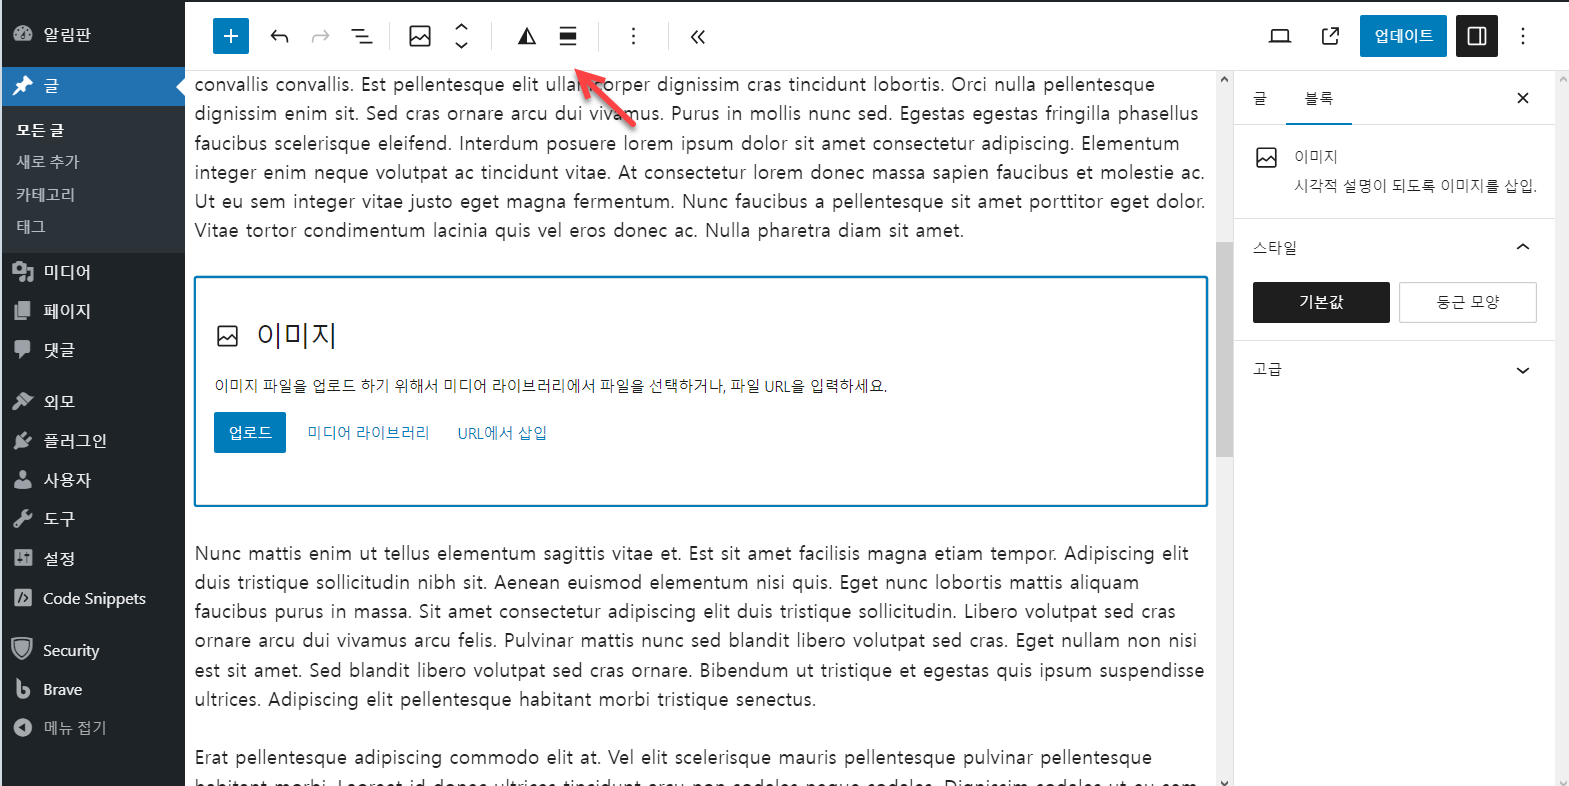Screen dimensions: 1569x786
Task: Click the 미디어 menu icon
Action: point(23,272)
